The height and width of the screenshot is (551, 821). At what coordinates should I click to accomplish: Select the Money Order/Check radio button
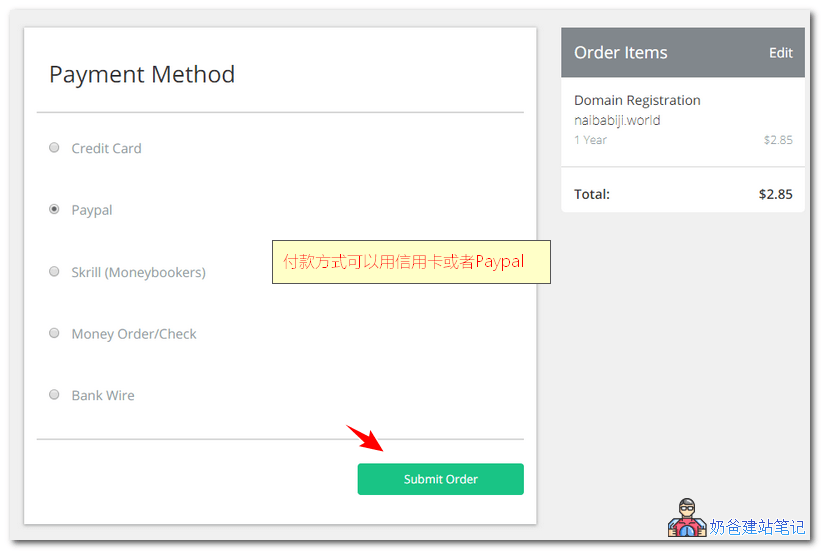pos(54,333)
